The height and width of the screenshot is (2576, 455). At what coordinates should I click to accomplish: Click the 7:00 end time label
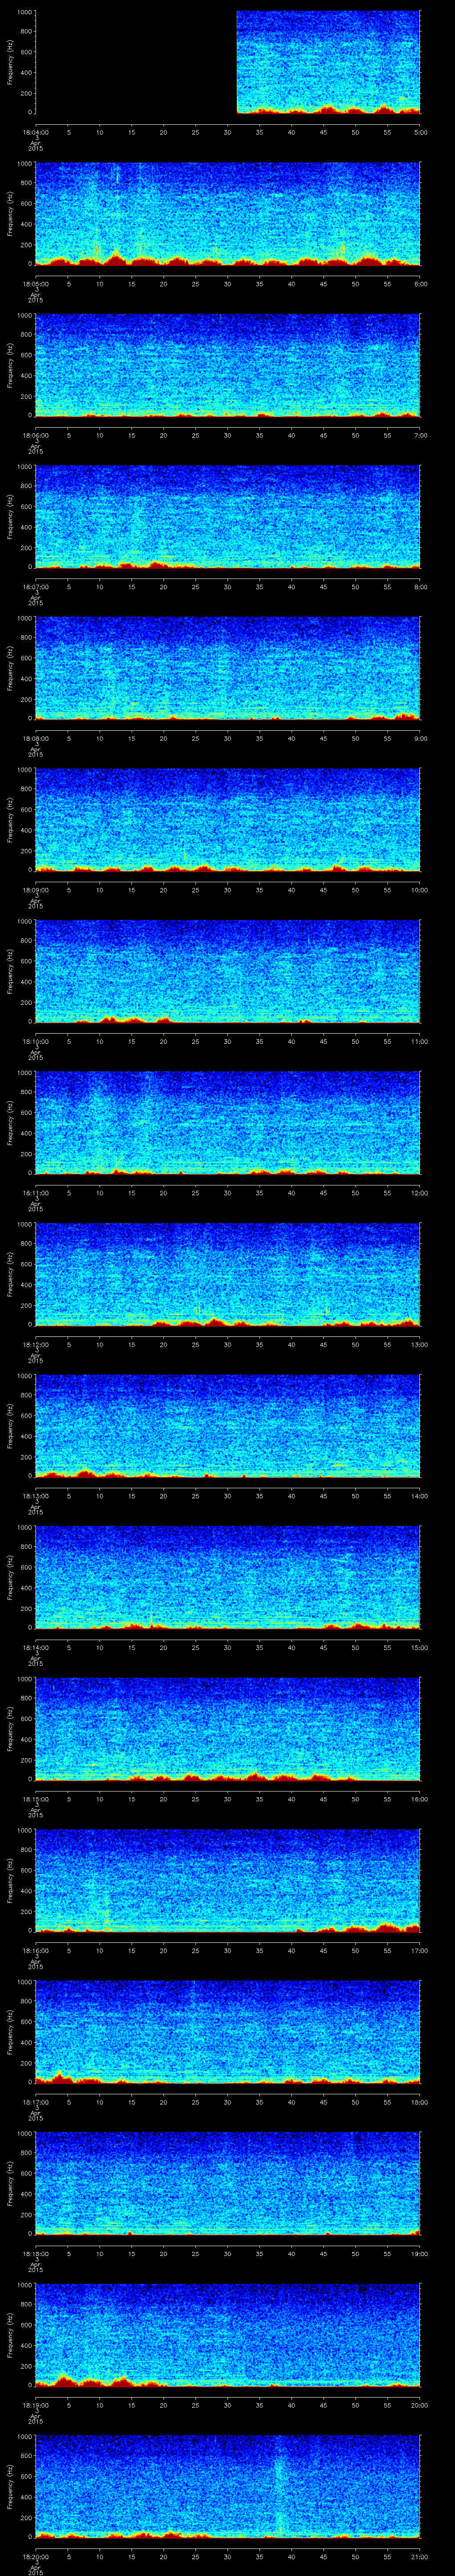(x=420, y=435)
